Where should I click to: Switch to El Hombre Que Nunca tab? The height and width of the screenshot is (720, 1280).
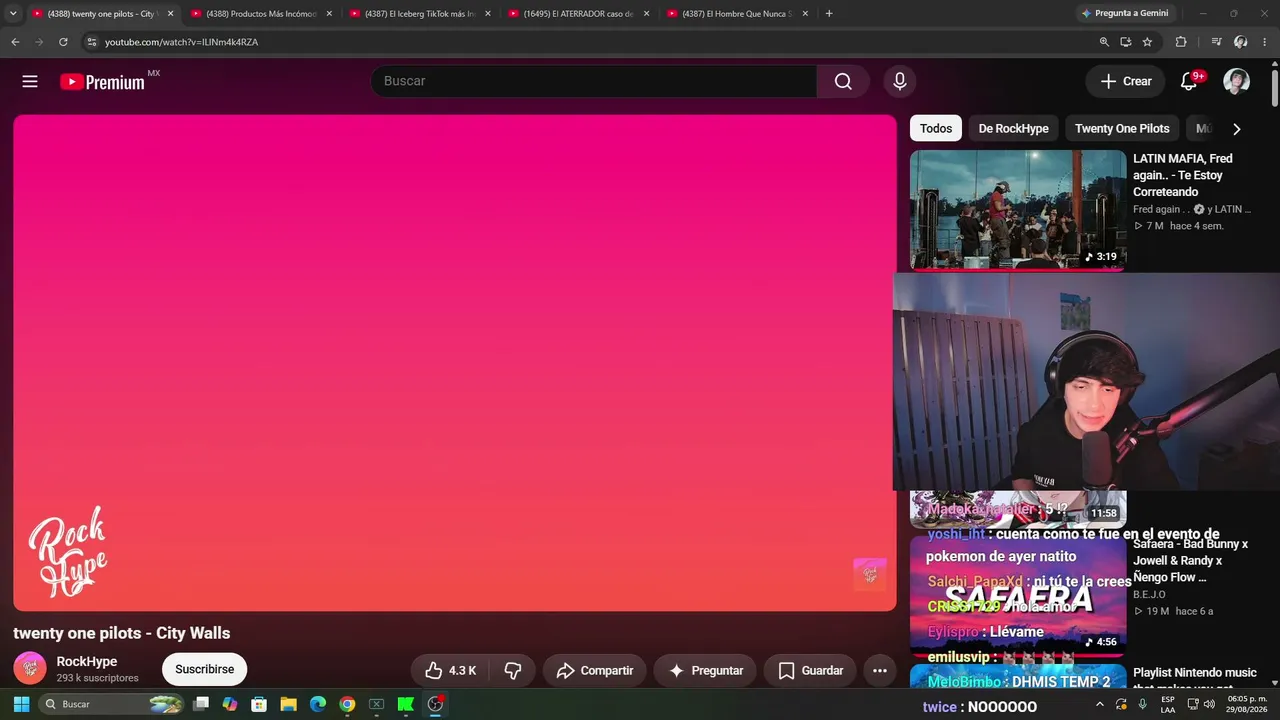(739, 14)
